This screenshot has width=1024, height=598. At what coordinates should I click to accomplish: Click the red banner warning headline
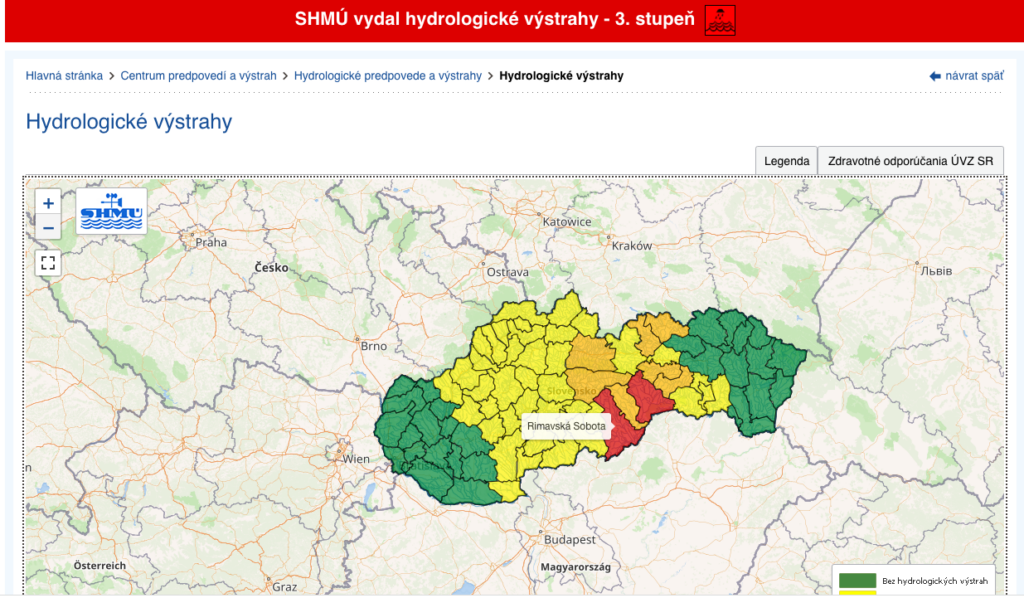(x=494, y=20)
